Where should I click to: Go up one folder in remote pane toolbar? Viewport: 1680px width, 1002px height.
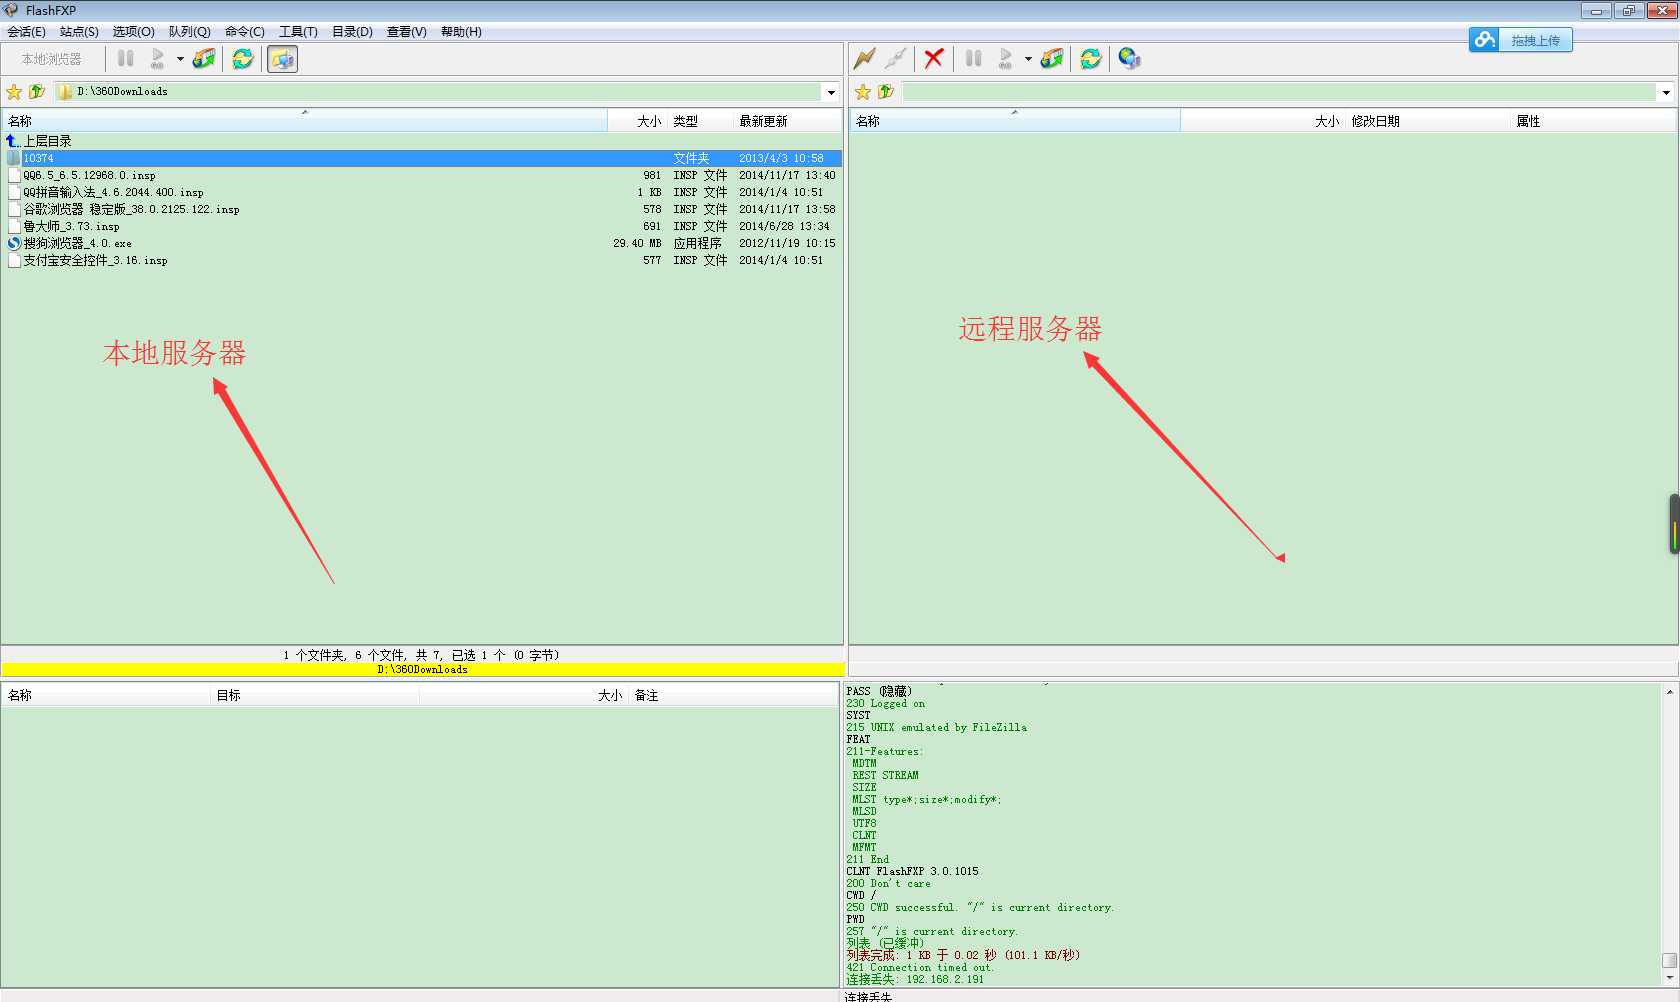point(886,92)
